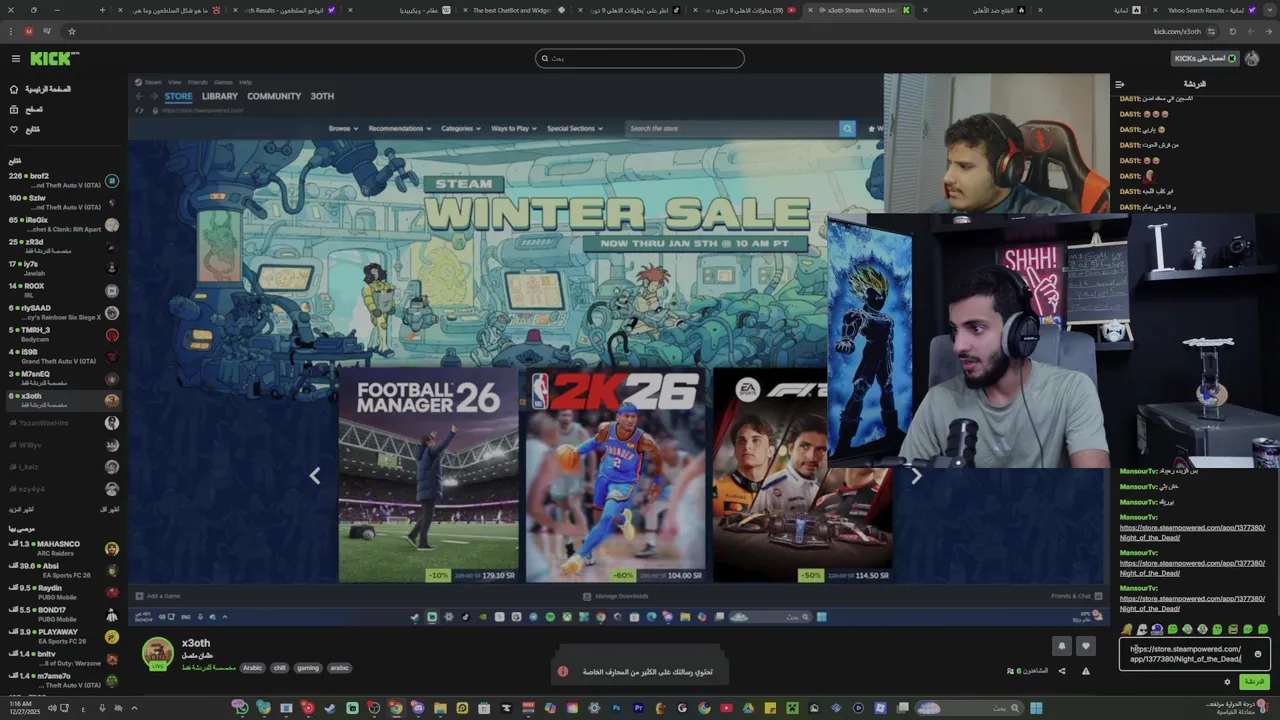Open R0OX channel in sidebar

pyautogui.click(x=64, y=291)
